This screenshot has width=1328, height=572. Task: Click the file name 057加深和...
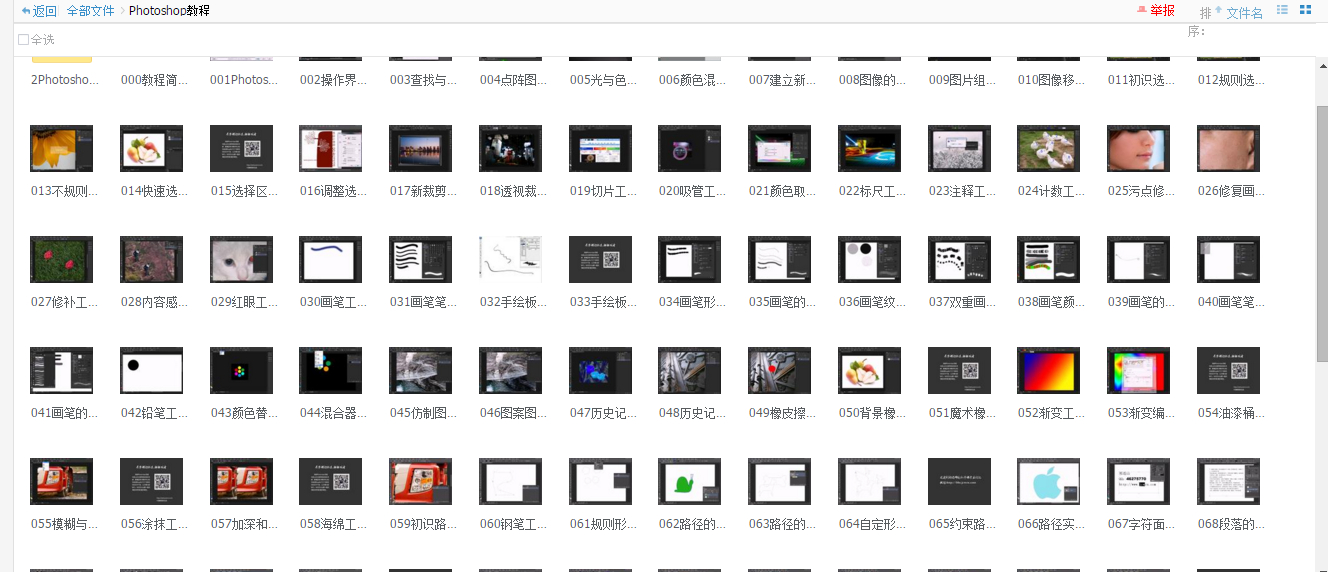244,524
